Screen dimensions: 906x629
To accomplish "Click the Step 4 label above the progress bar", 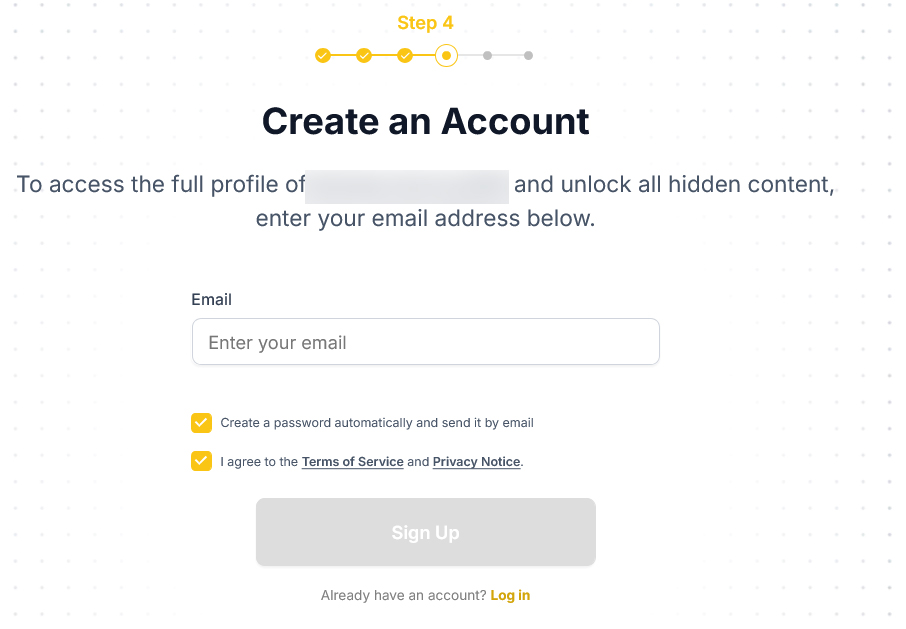I will [425, 22].
